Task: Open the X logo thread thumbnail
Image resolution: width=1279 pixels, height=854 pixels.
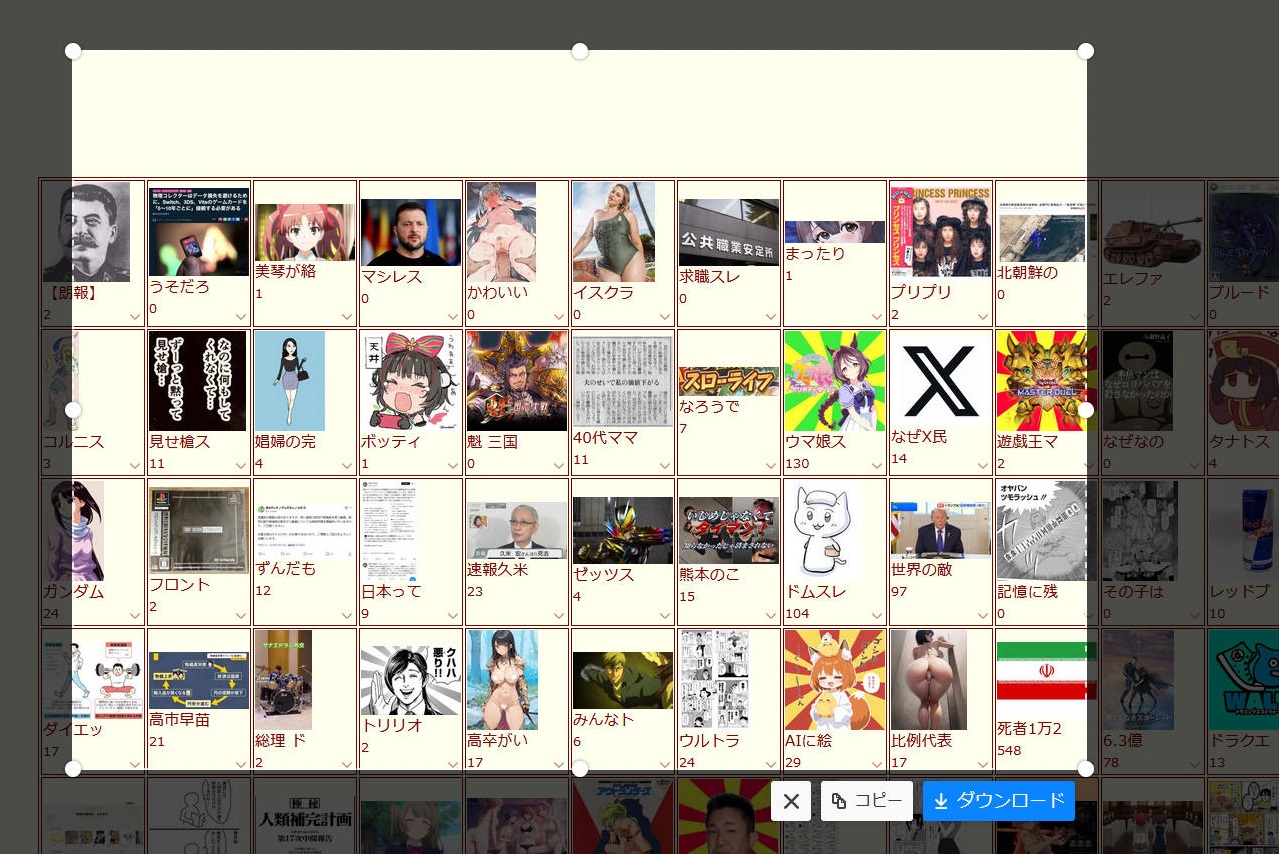Action: [x=940, y=378]
